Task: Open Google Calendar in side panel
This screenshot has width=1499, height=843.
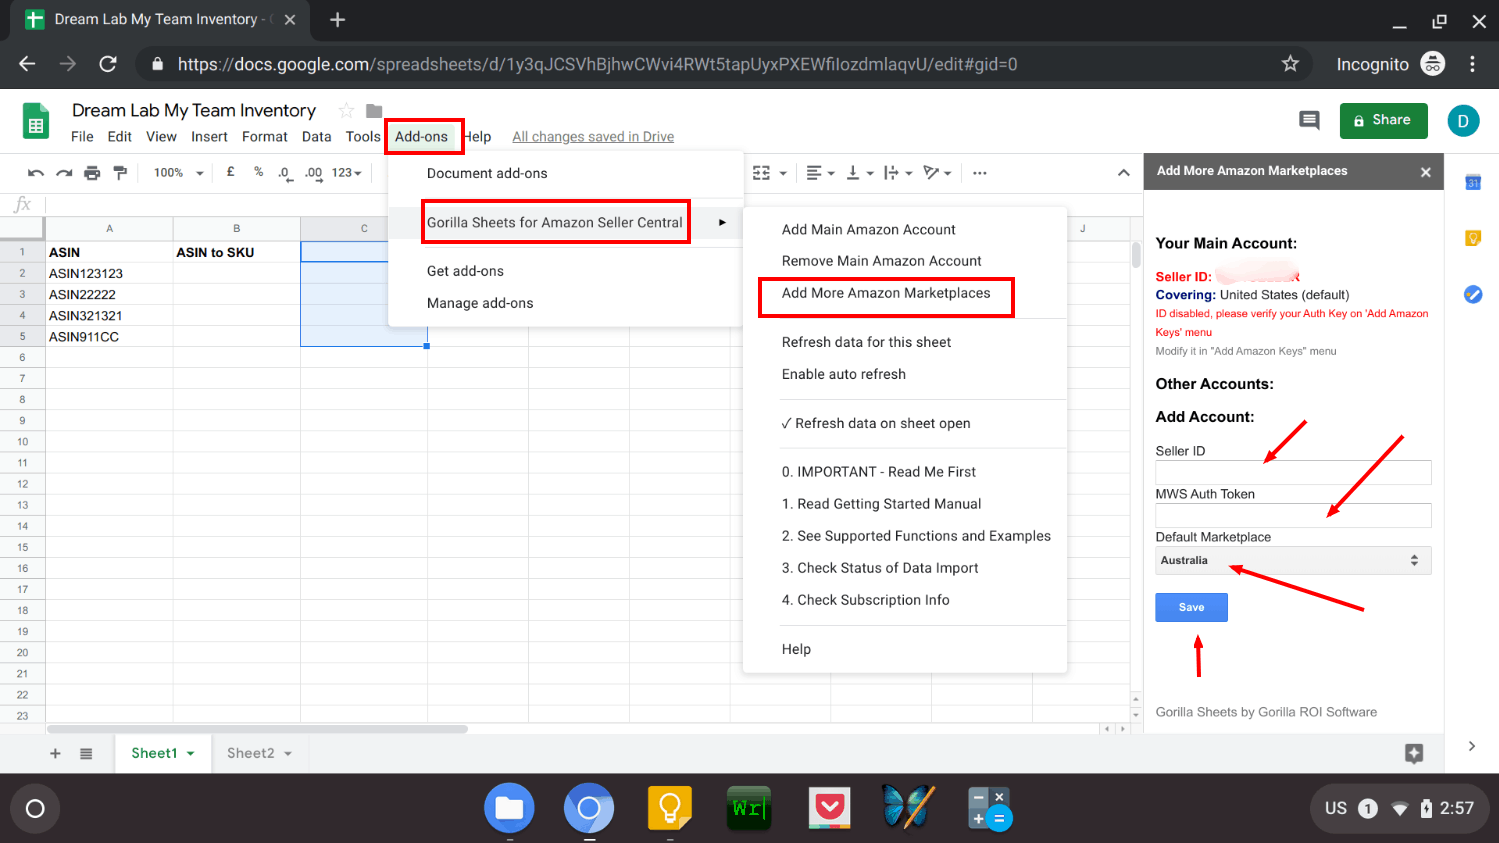Action: (x=1472, y=182)
